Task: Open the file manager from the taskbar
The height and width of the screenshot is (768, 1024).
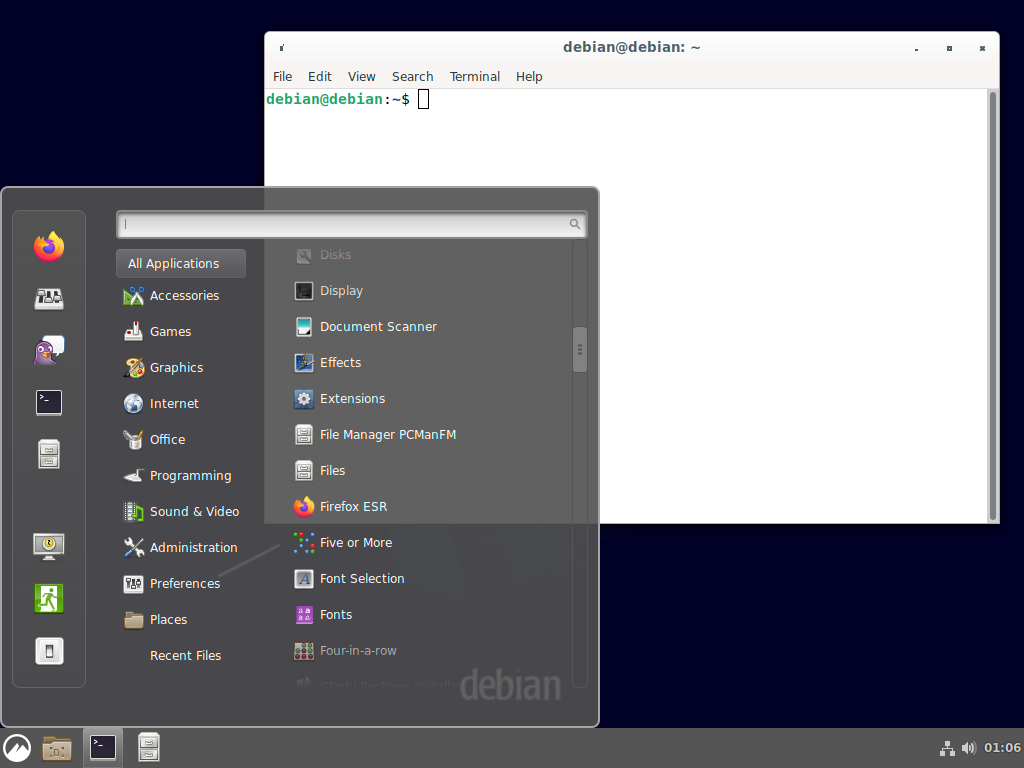Action: tap(56, 747)
